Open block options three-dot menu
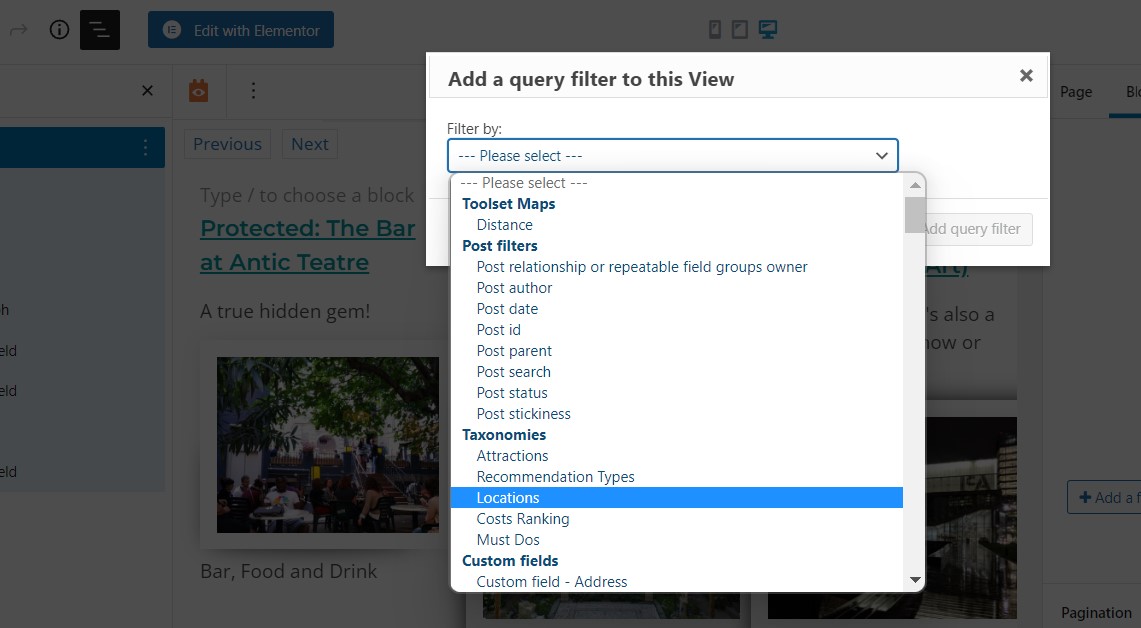This screenshot has width=1141, height=628. point(253,91)
